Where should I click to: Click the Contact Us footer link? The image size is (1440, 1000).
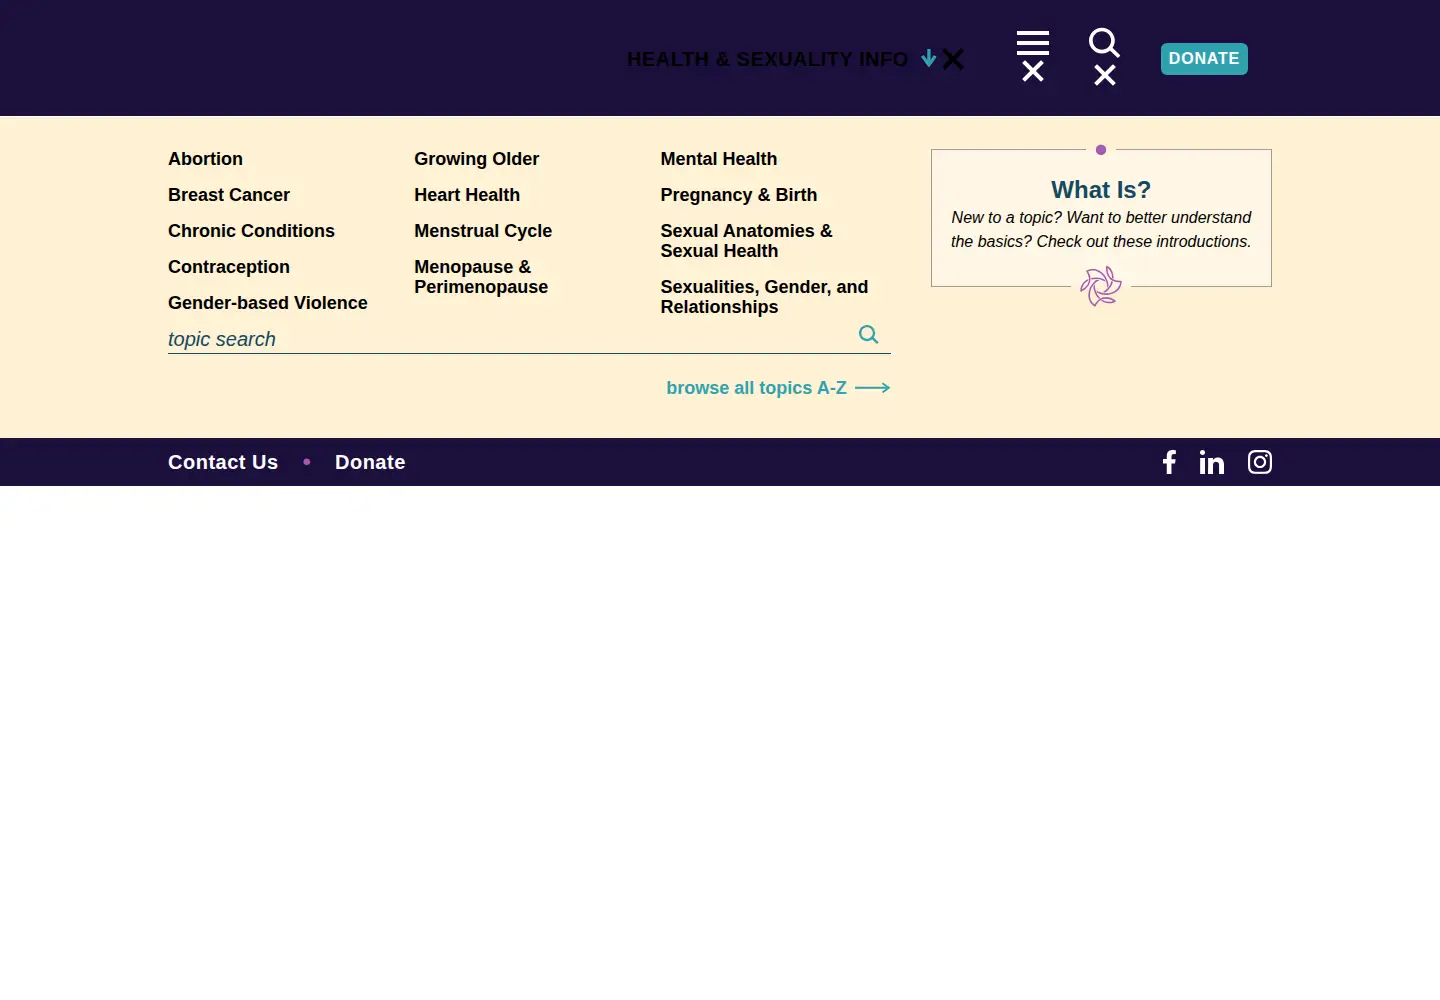(x=223, y=462)
